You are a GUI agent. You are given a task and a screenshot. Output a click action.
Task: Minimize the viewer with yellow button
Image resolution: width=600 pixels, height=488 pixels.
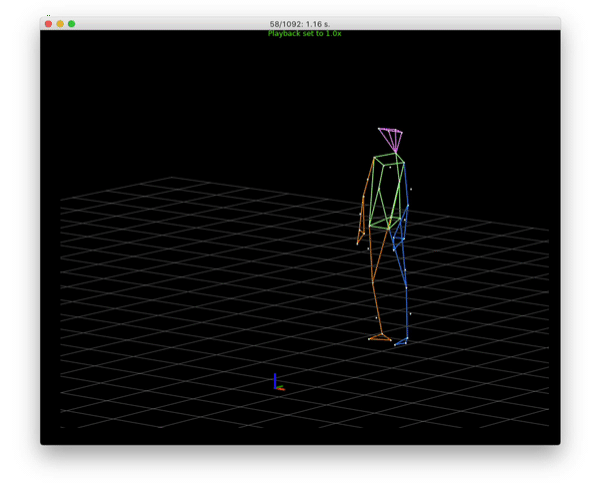(60, 24)
